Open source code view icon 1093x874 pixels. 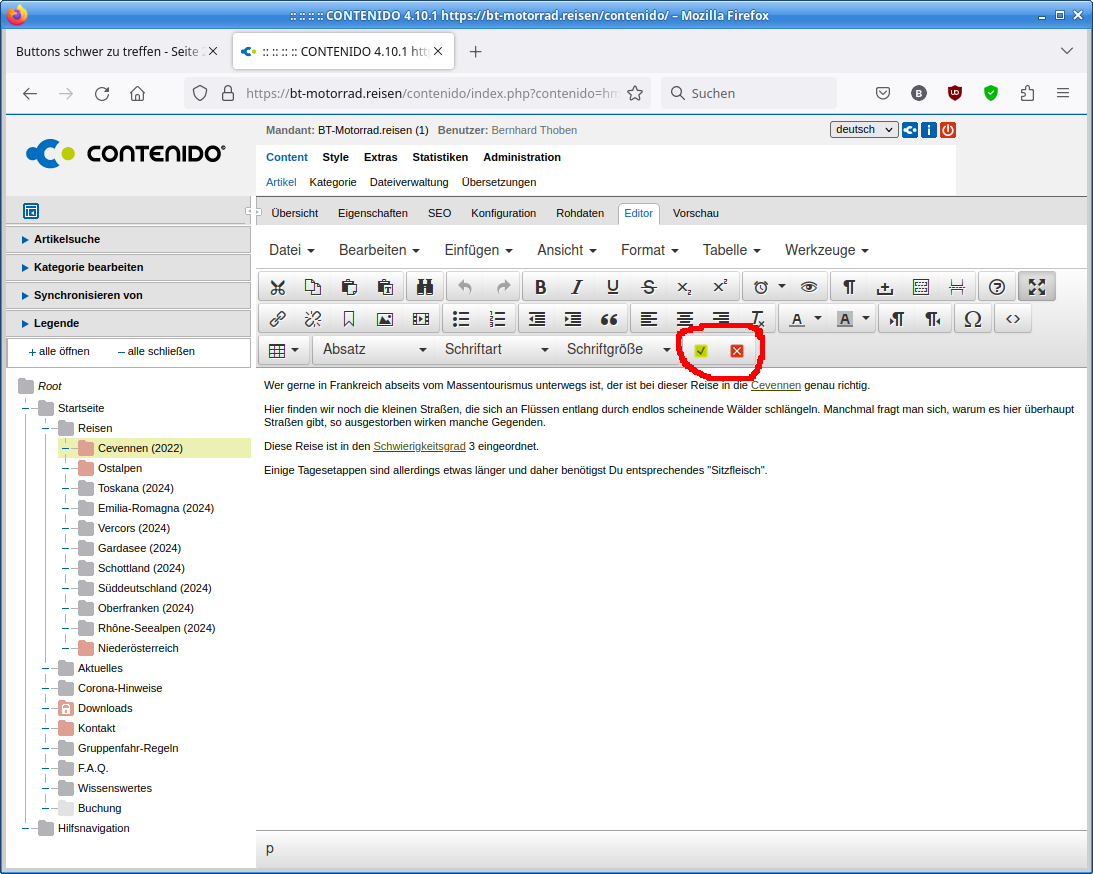point(1013,319)
